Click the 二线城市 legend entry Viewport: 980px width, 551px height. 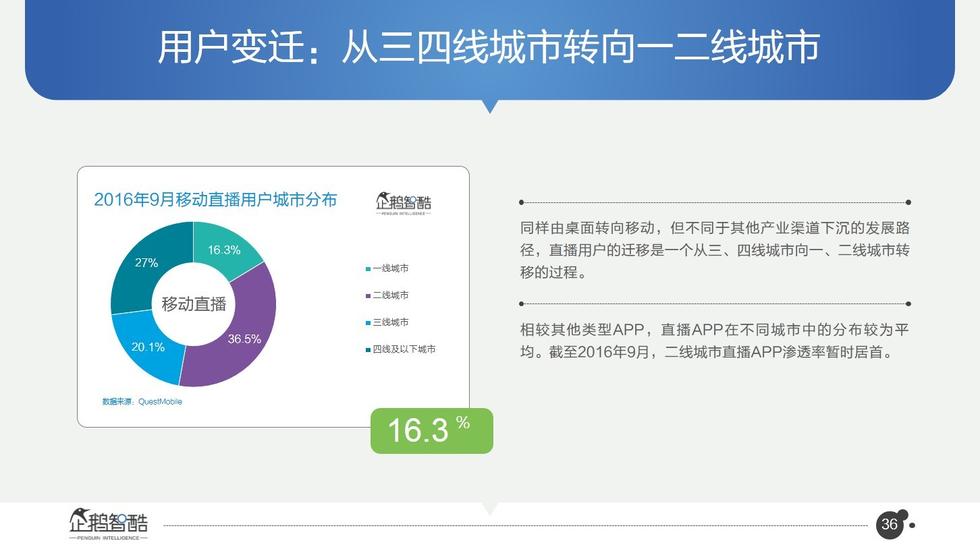(x=387, y=295)
